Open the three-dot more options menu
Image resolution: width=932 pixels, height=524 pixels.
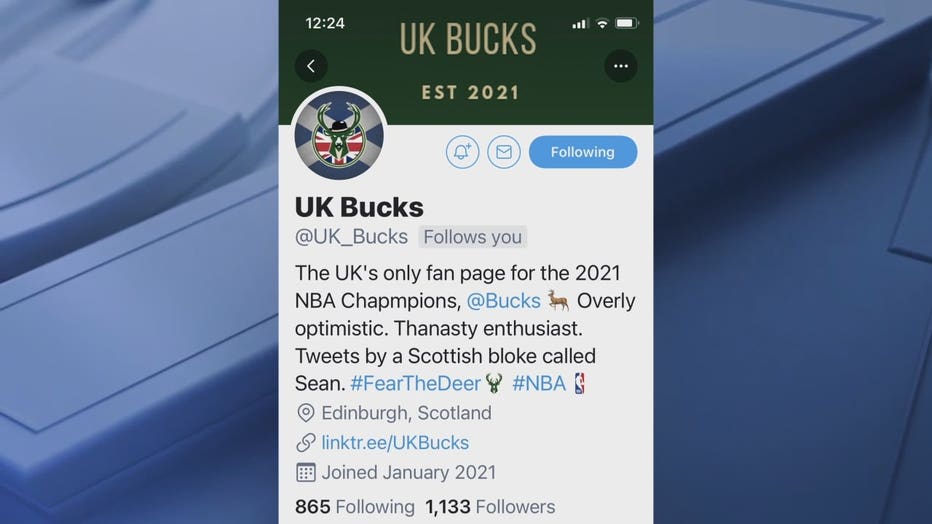[621, 66]
